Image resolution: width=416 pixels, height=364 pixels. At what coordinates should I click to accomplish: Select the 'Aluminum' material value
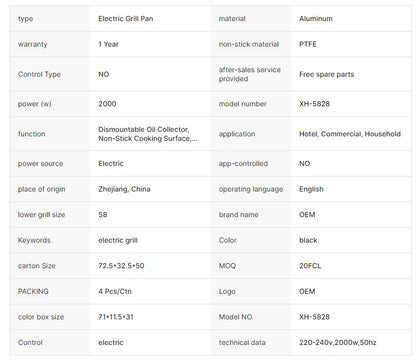316,19
